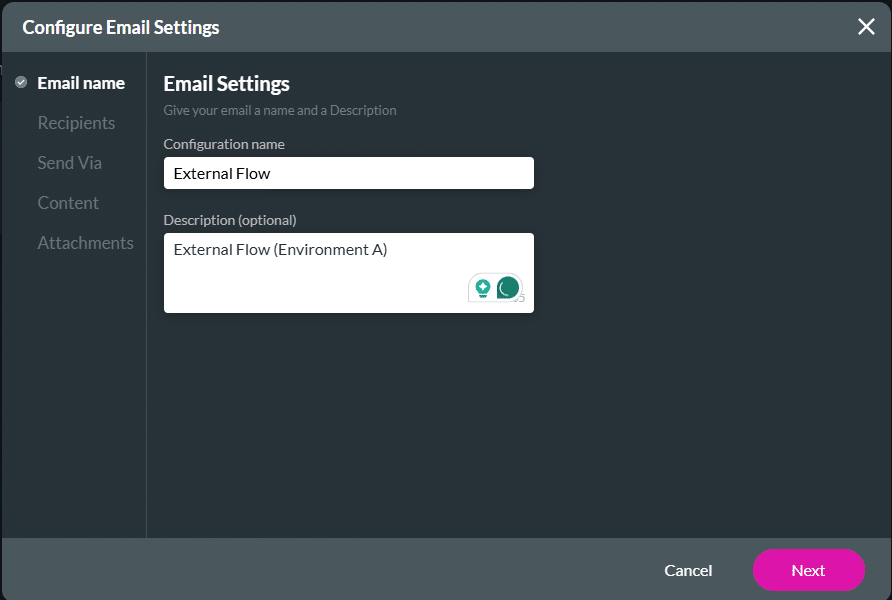This screenshot has height=600, width=892.
Task: Click the Configure Email Settings title bar
Action: 120,27
